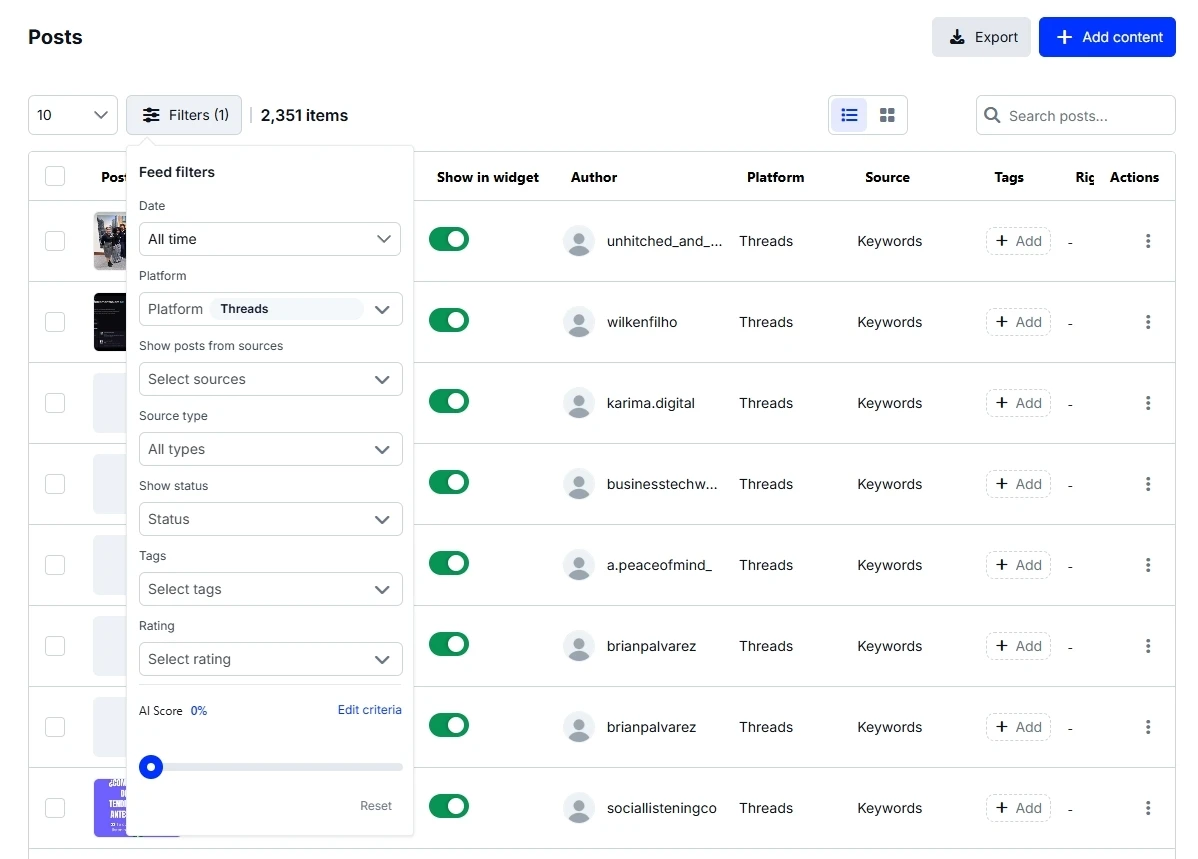Add a tag to karima.digital post
Image resolution: width=1198 pixels, height=859 pixels.
point(1018,404)
